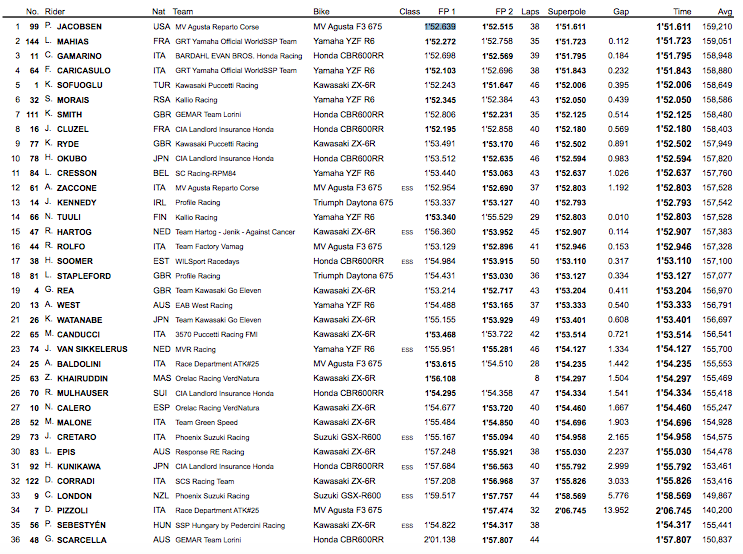This screenshot has width=743, height=554.
Task: Select rider SCARCELLA
Action: [82, 541]
